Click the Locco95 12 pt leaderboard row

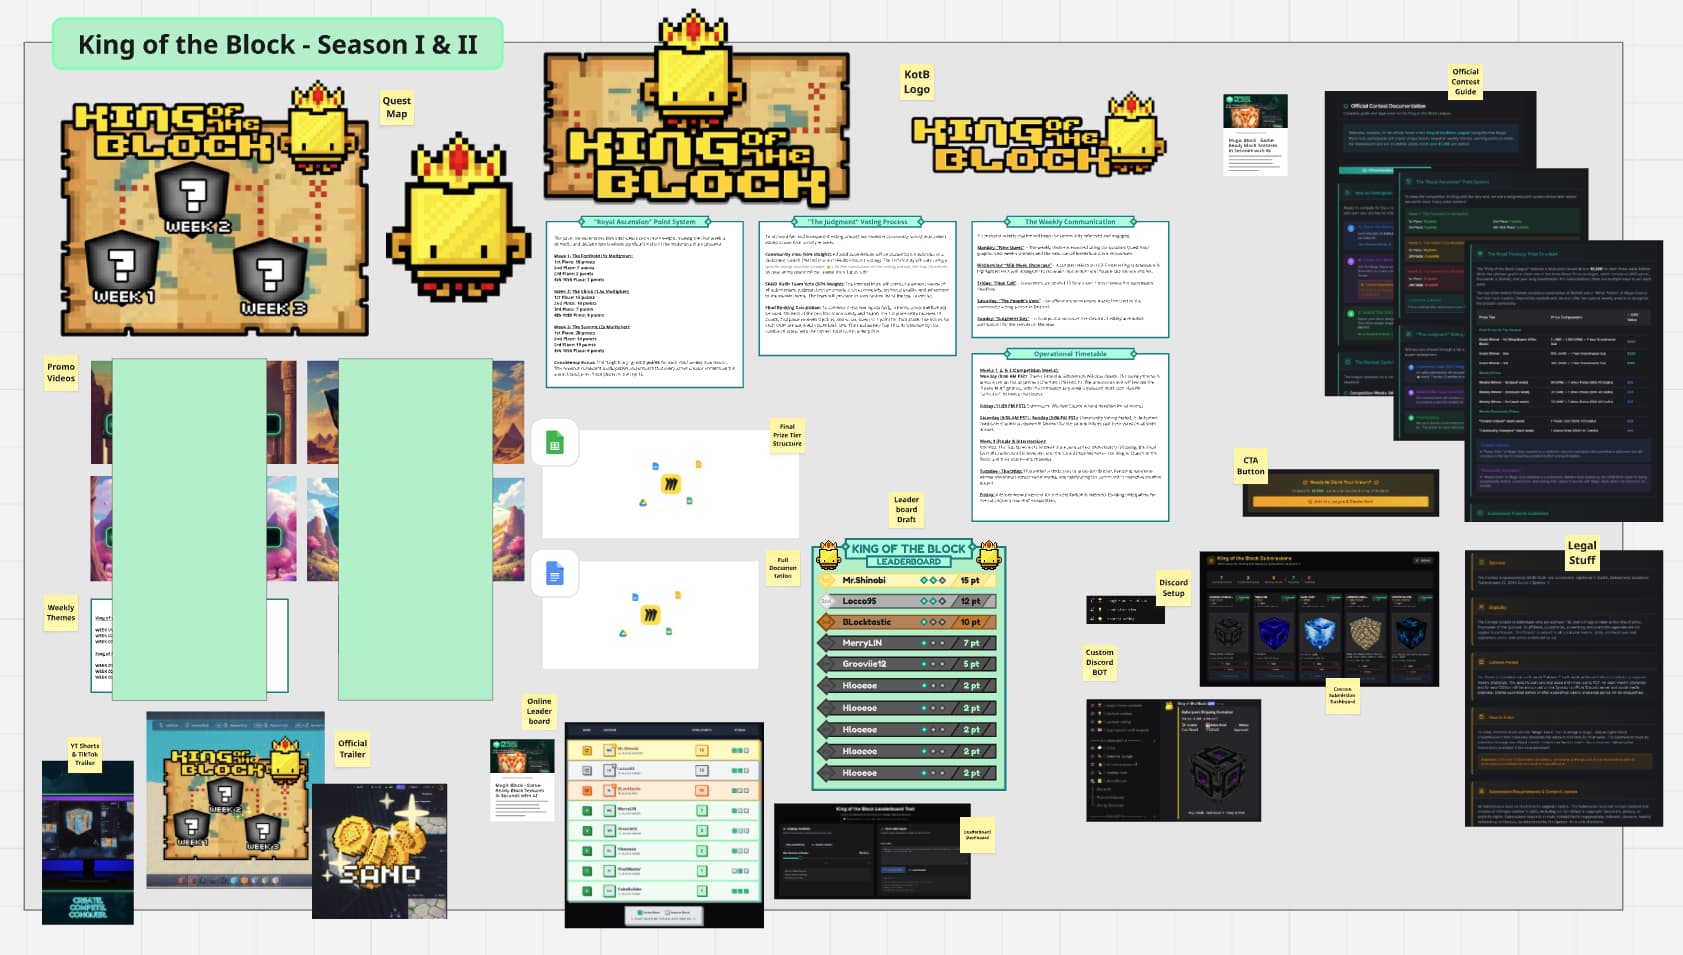click(907, 601)
